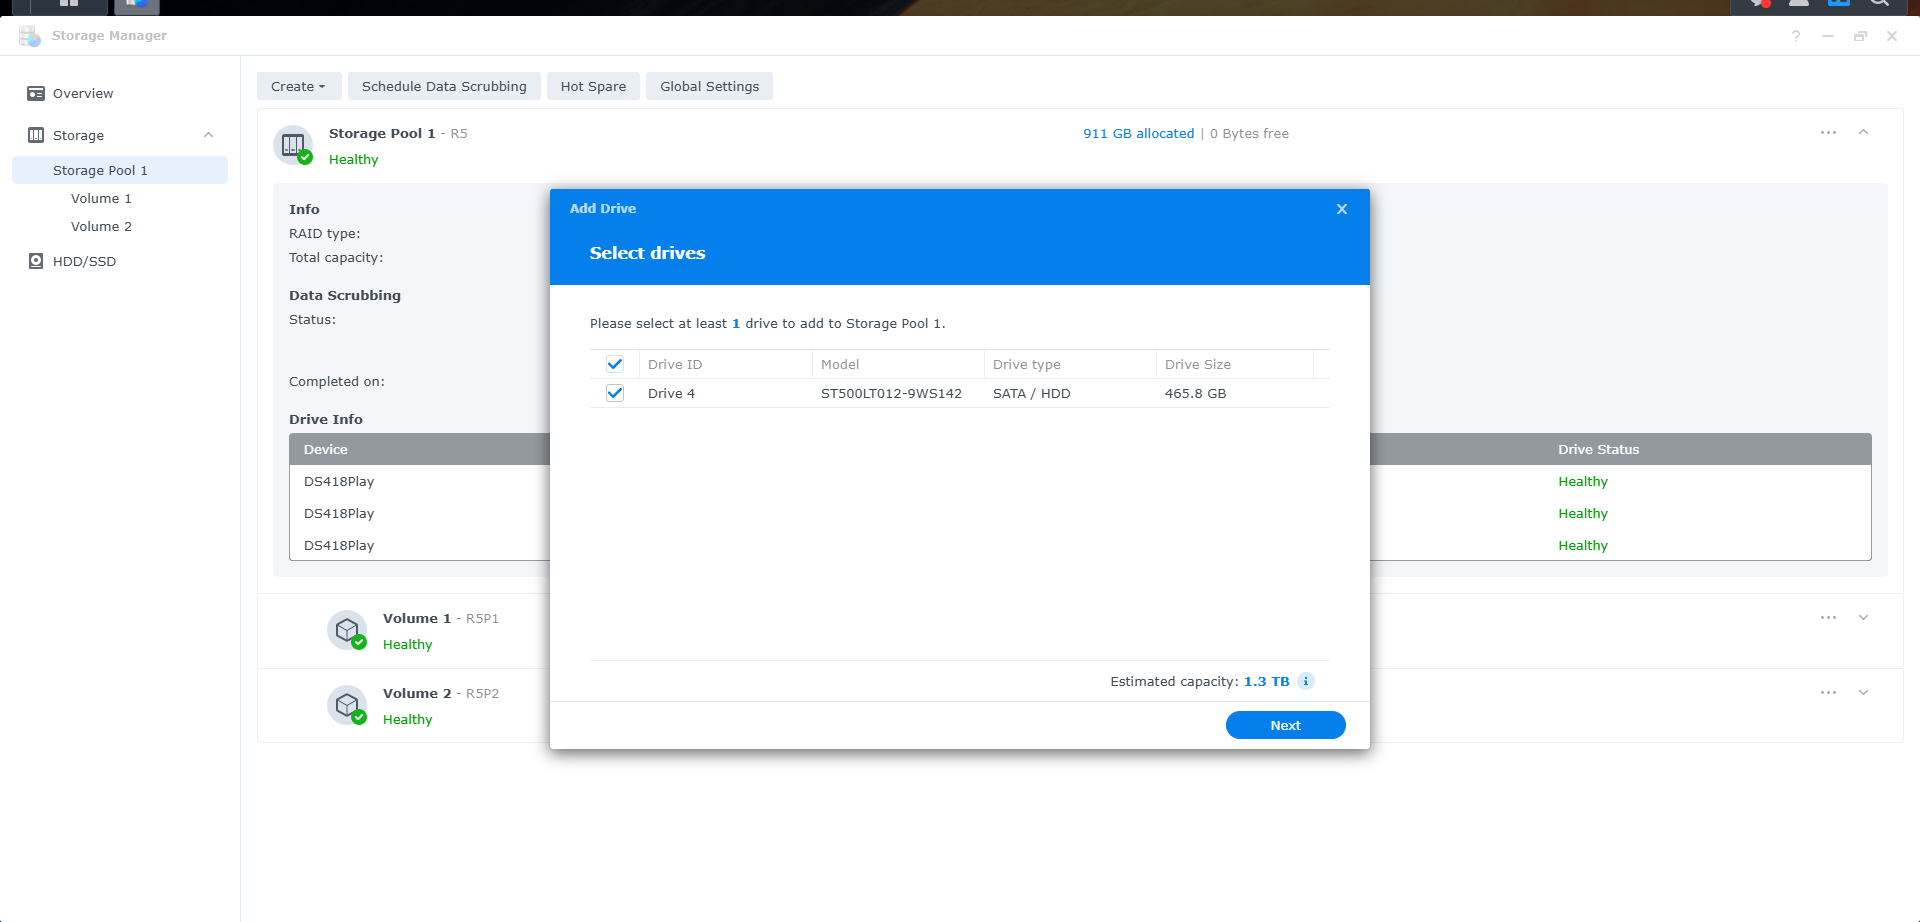Sort by Drive ID column header
Viewport: 1920px width, 922px height.
(x=726, y=364)
